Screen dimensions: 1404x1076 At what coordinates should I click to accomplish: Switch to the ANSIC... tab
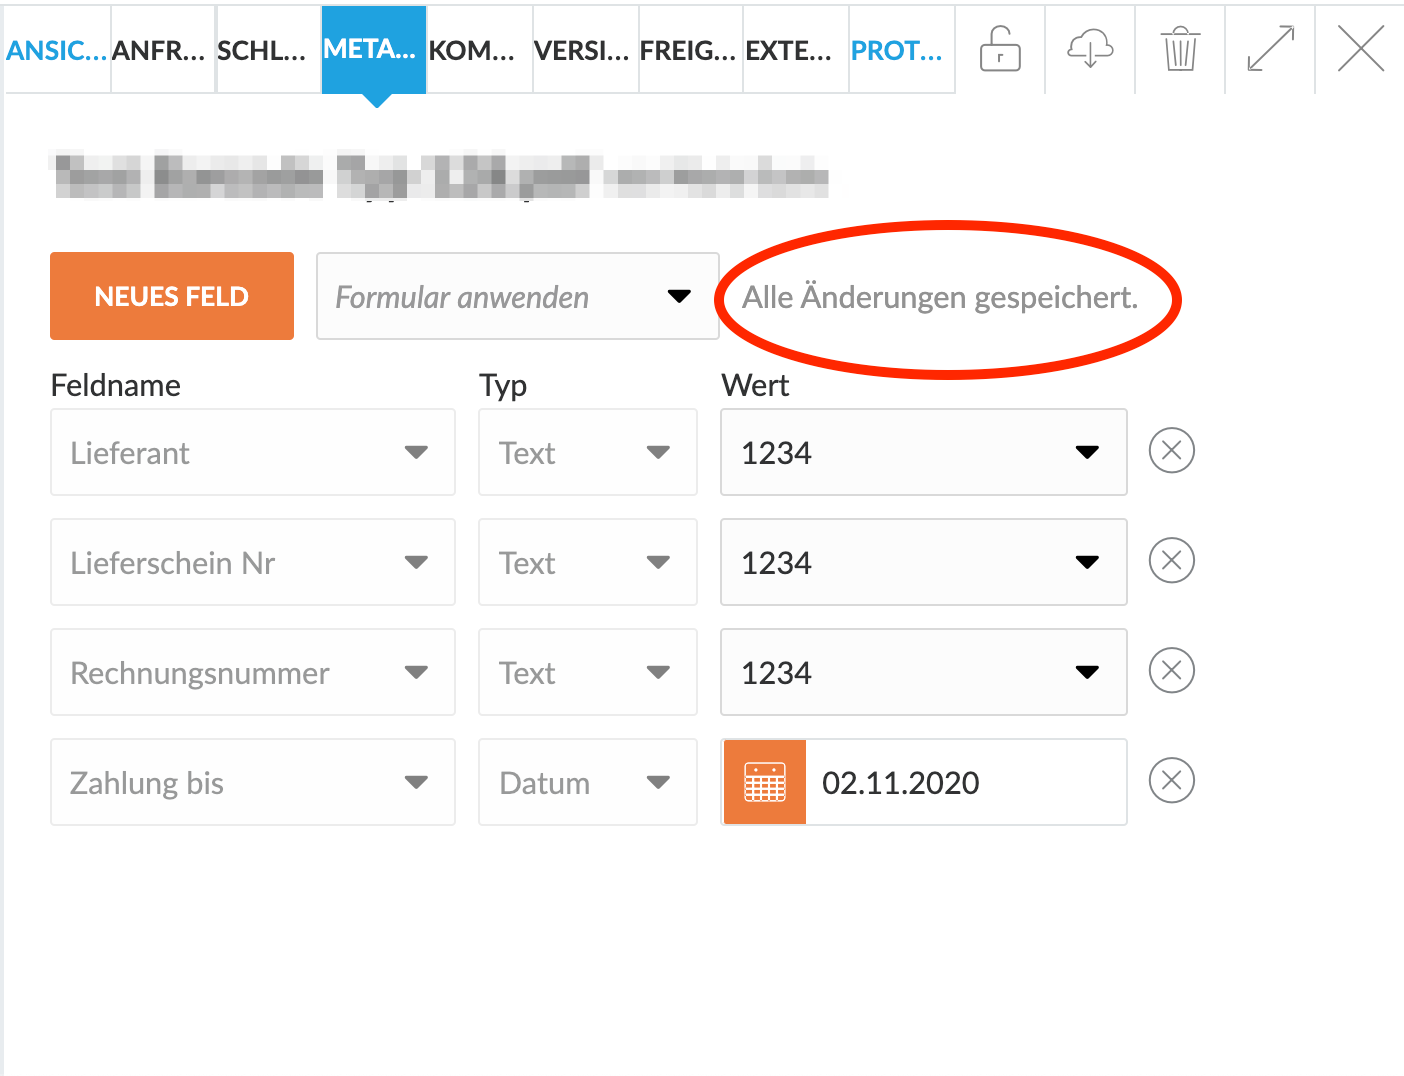coord(57,50)
